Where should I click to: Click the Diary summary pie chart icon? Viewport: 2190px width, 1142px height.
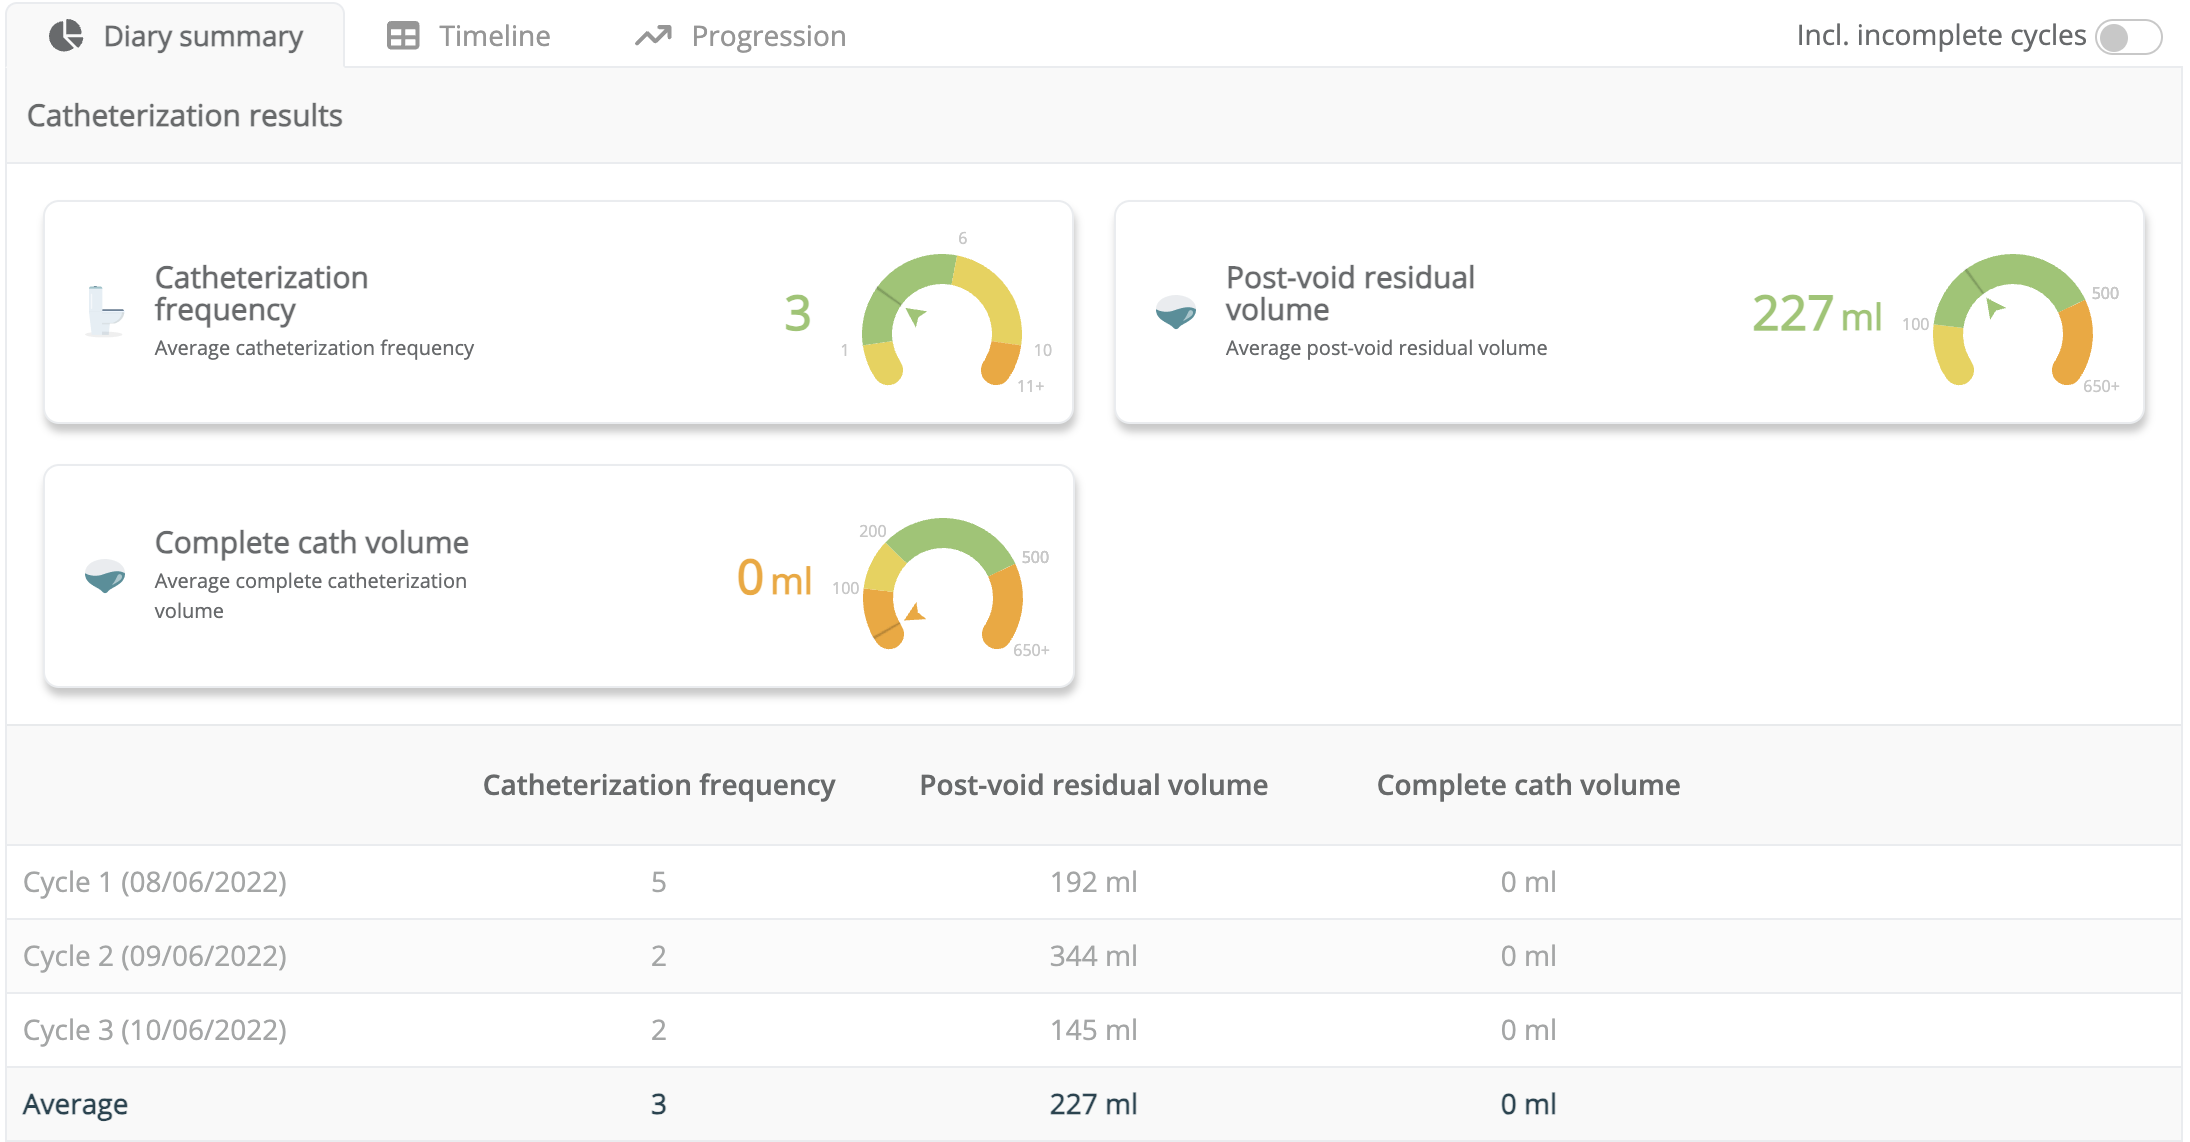[x=66, y=36]
